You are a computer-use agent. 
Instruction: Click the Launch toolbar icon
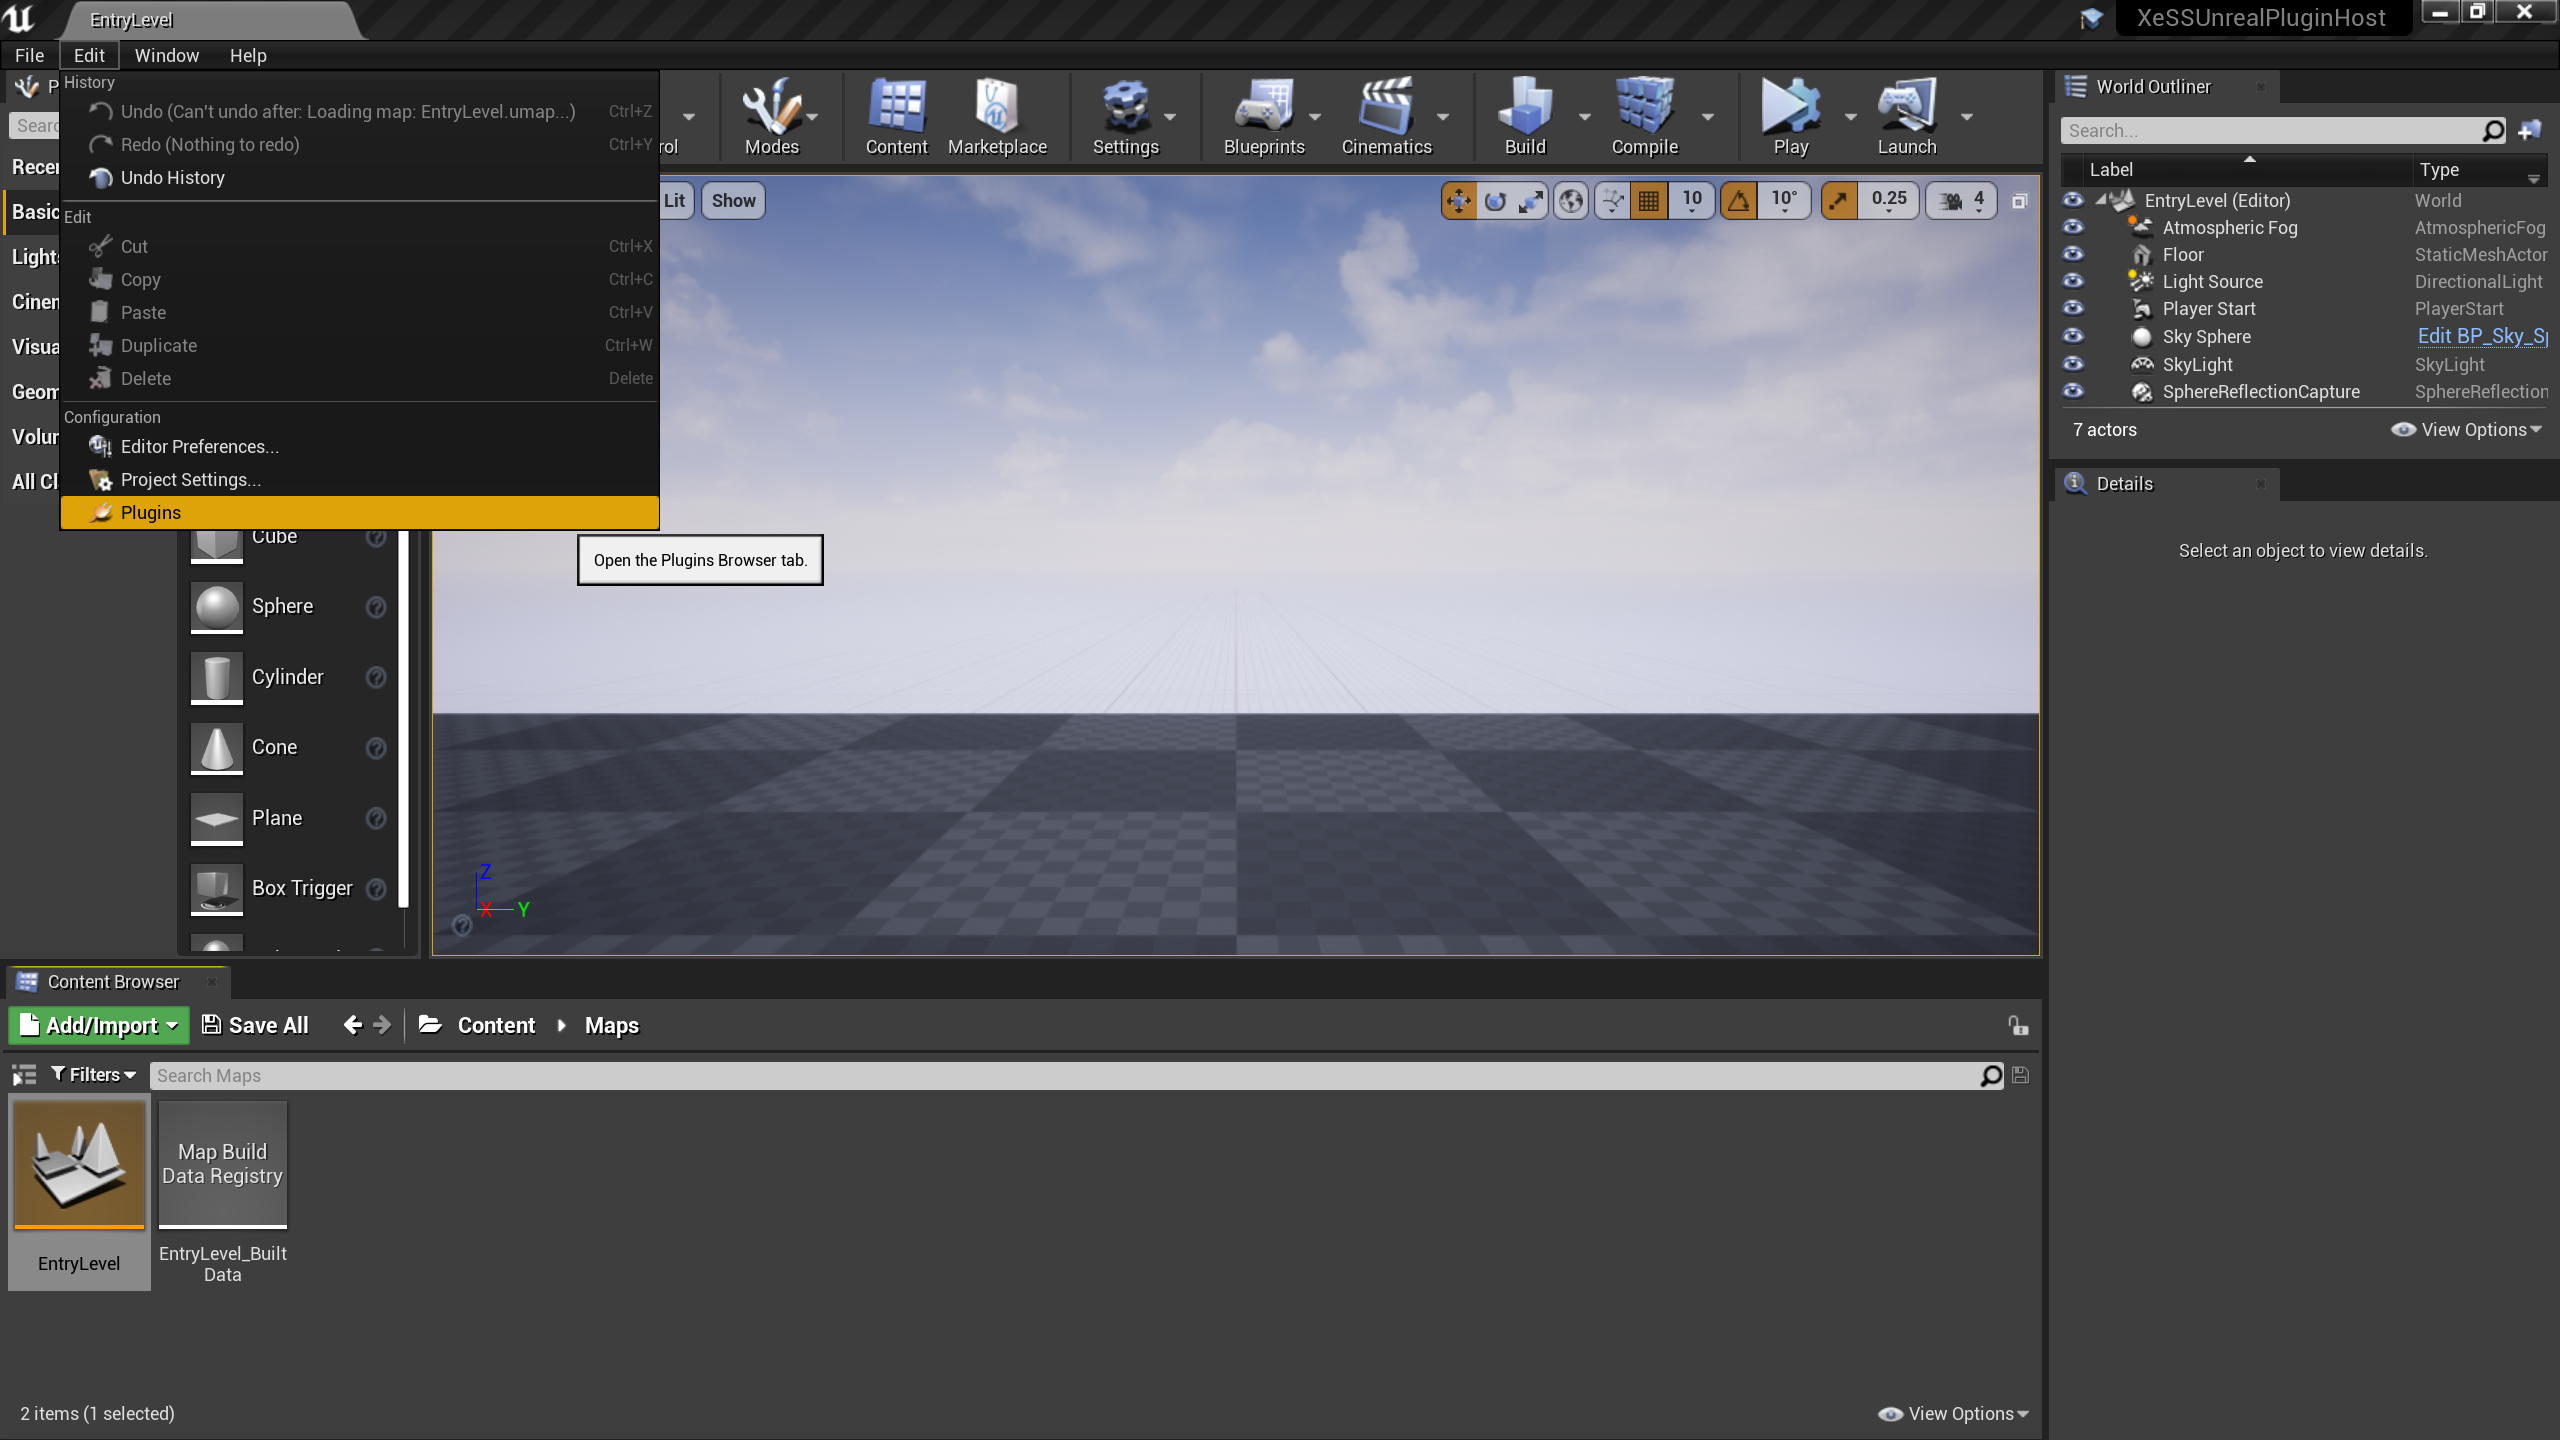click(x=1906, y=117)
